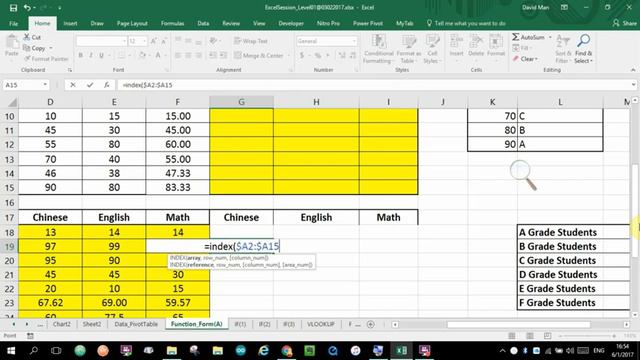The image size is (640, 360).
Task: Open the Chrome icon in the taskbar
Action: [x=287, y=351]
